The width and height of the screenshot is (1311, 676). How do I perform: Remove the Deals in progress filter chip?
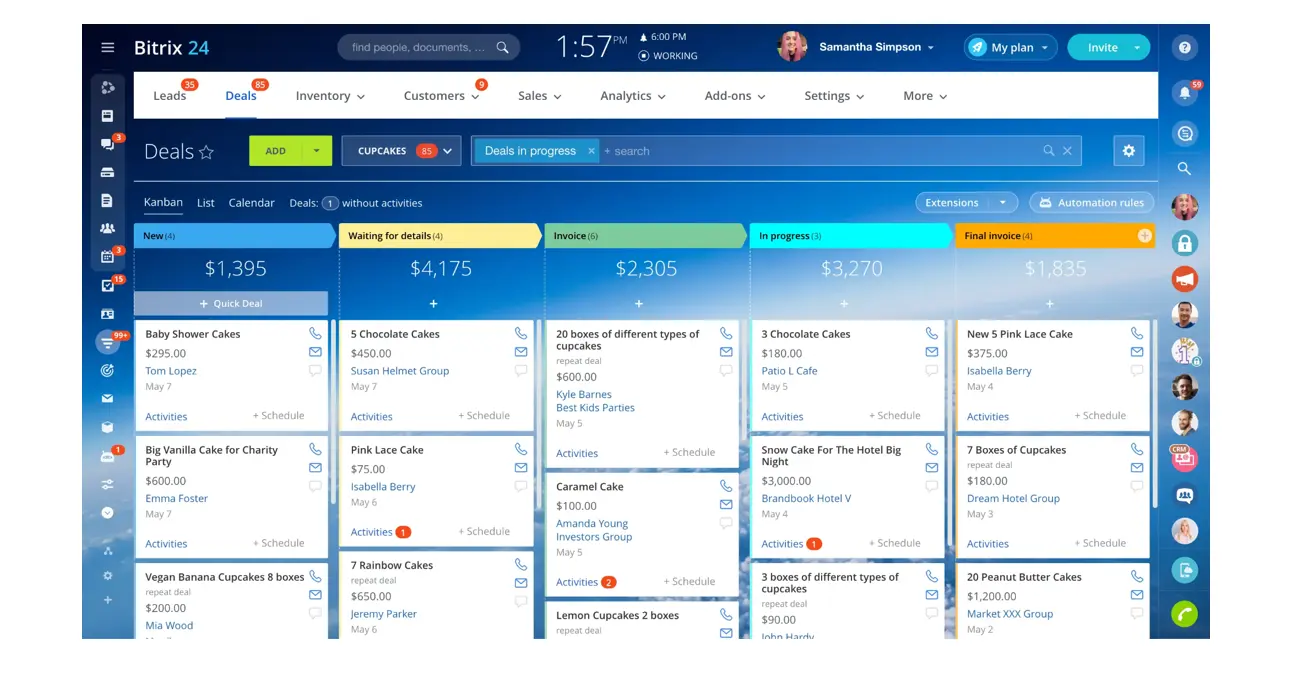click(x=591, y=151)
